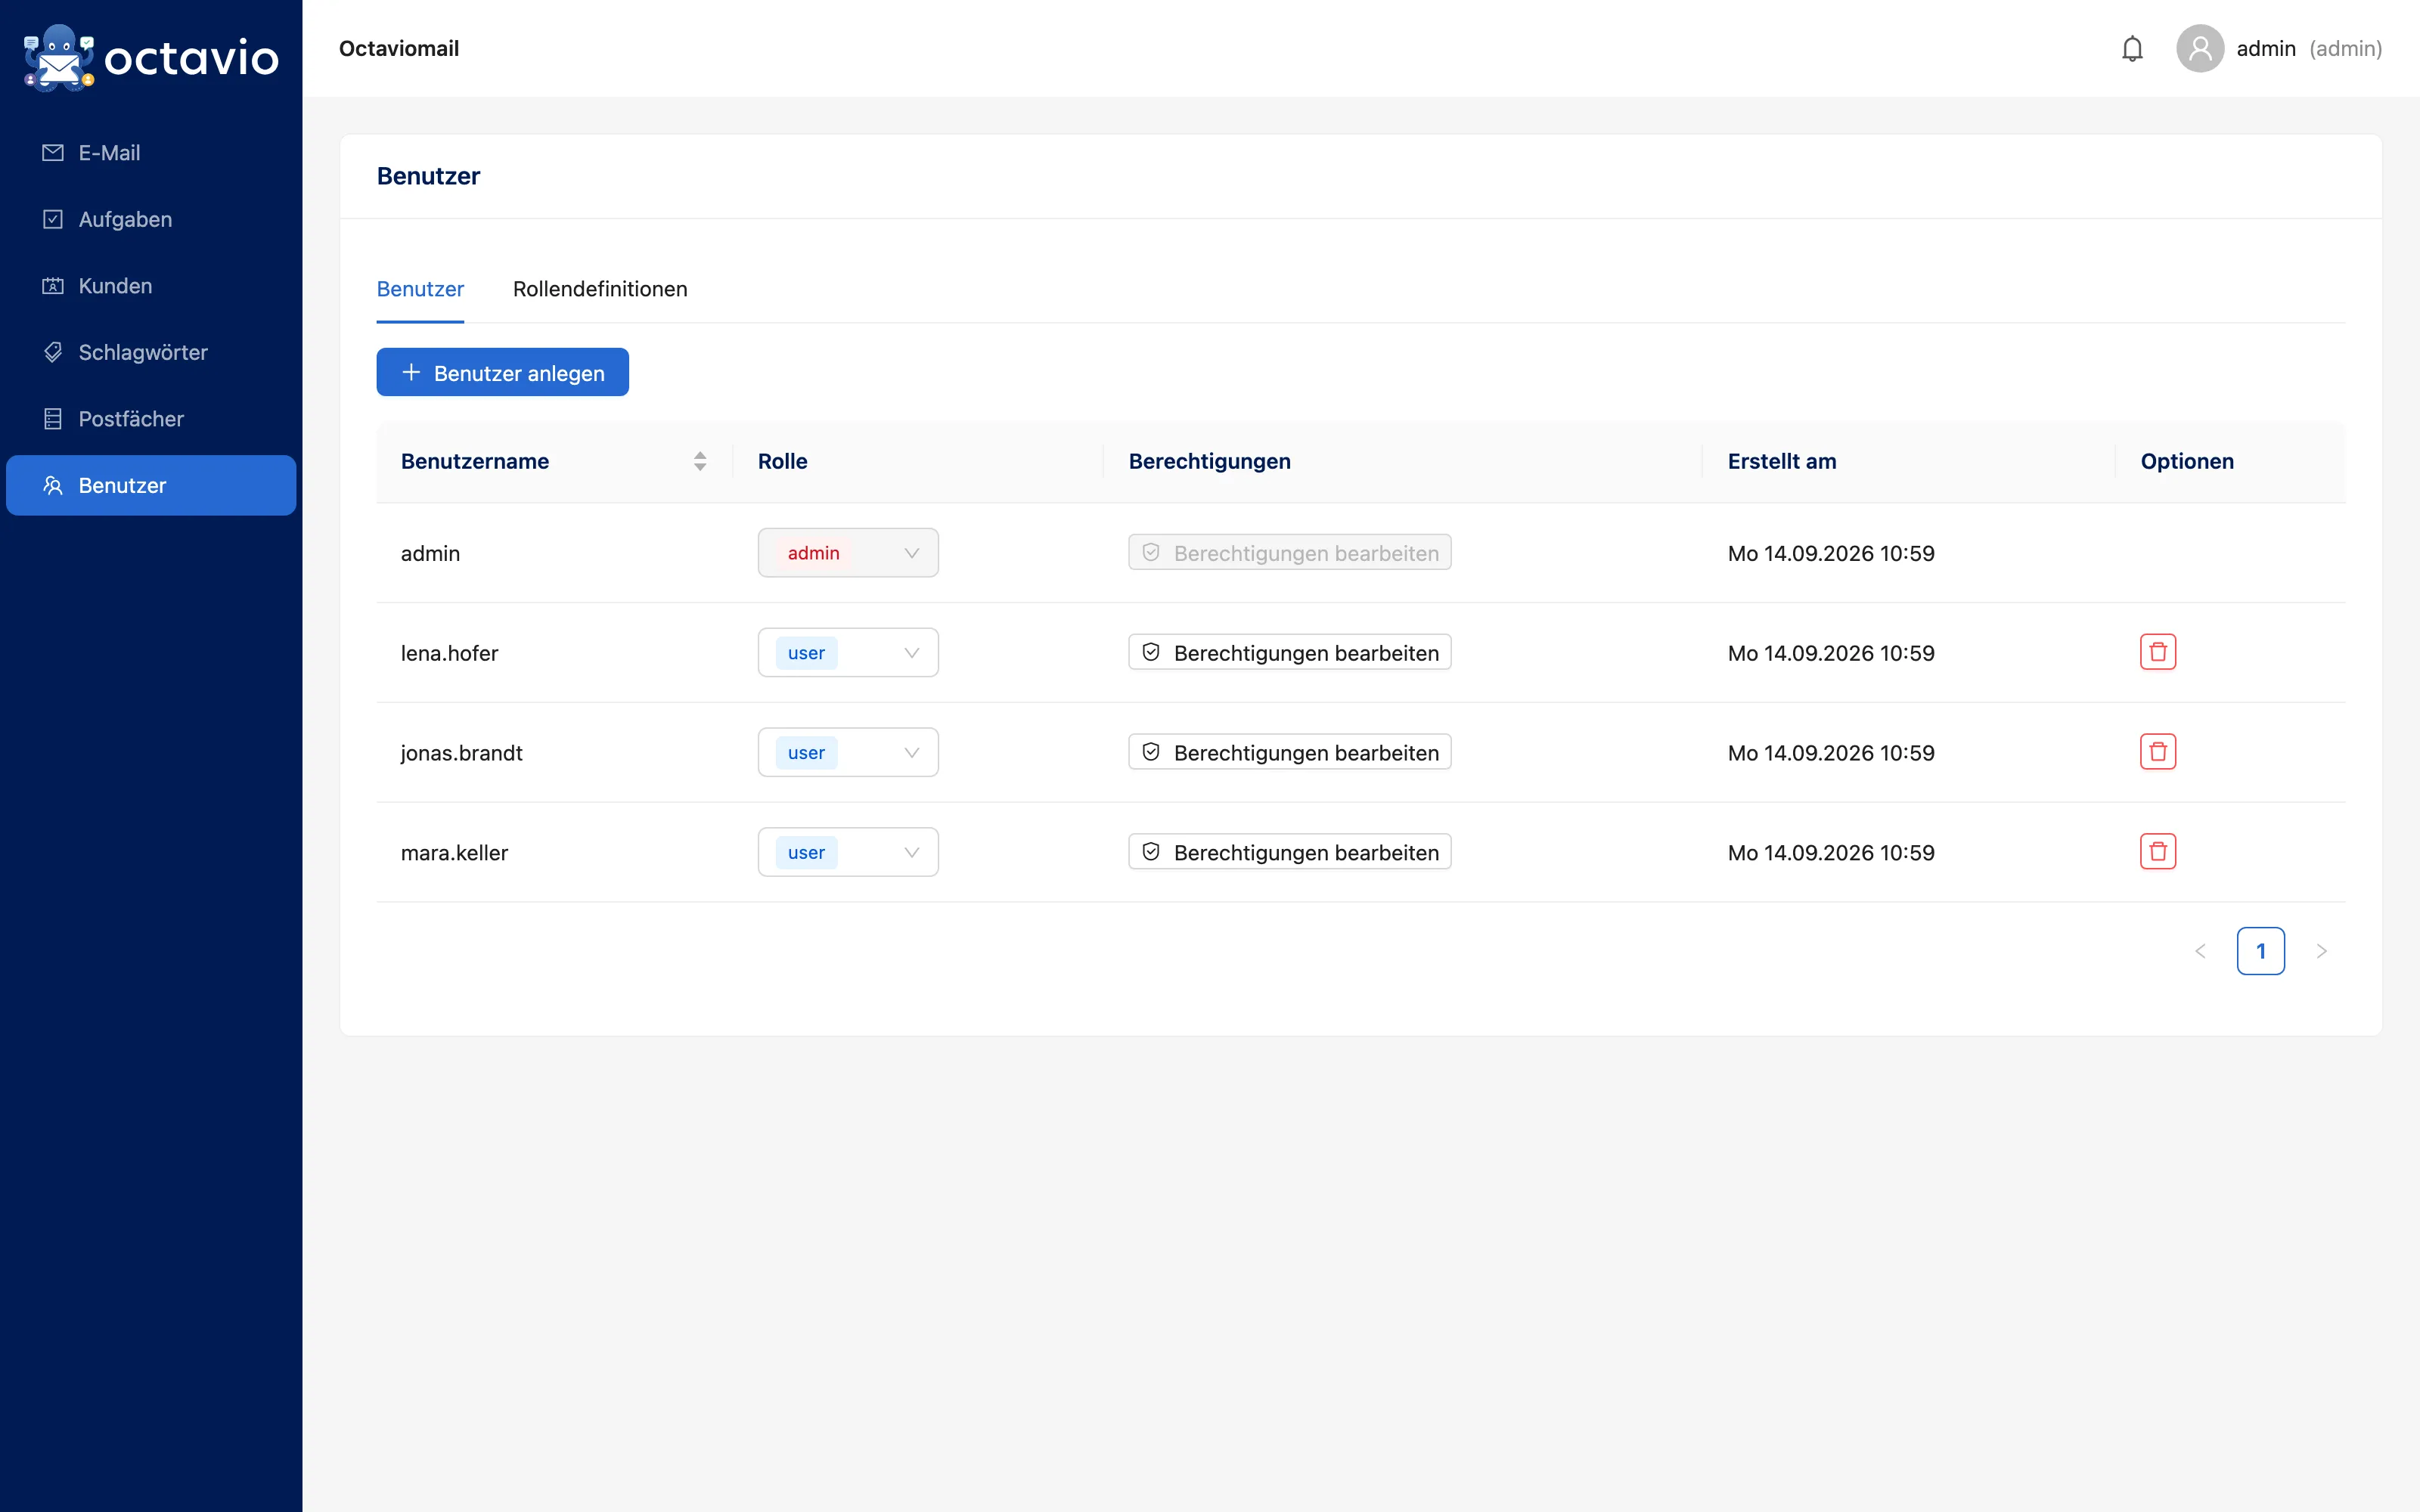Click the admin avatar icon

(2200, 49)
